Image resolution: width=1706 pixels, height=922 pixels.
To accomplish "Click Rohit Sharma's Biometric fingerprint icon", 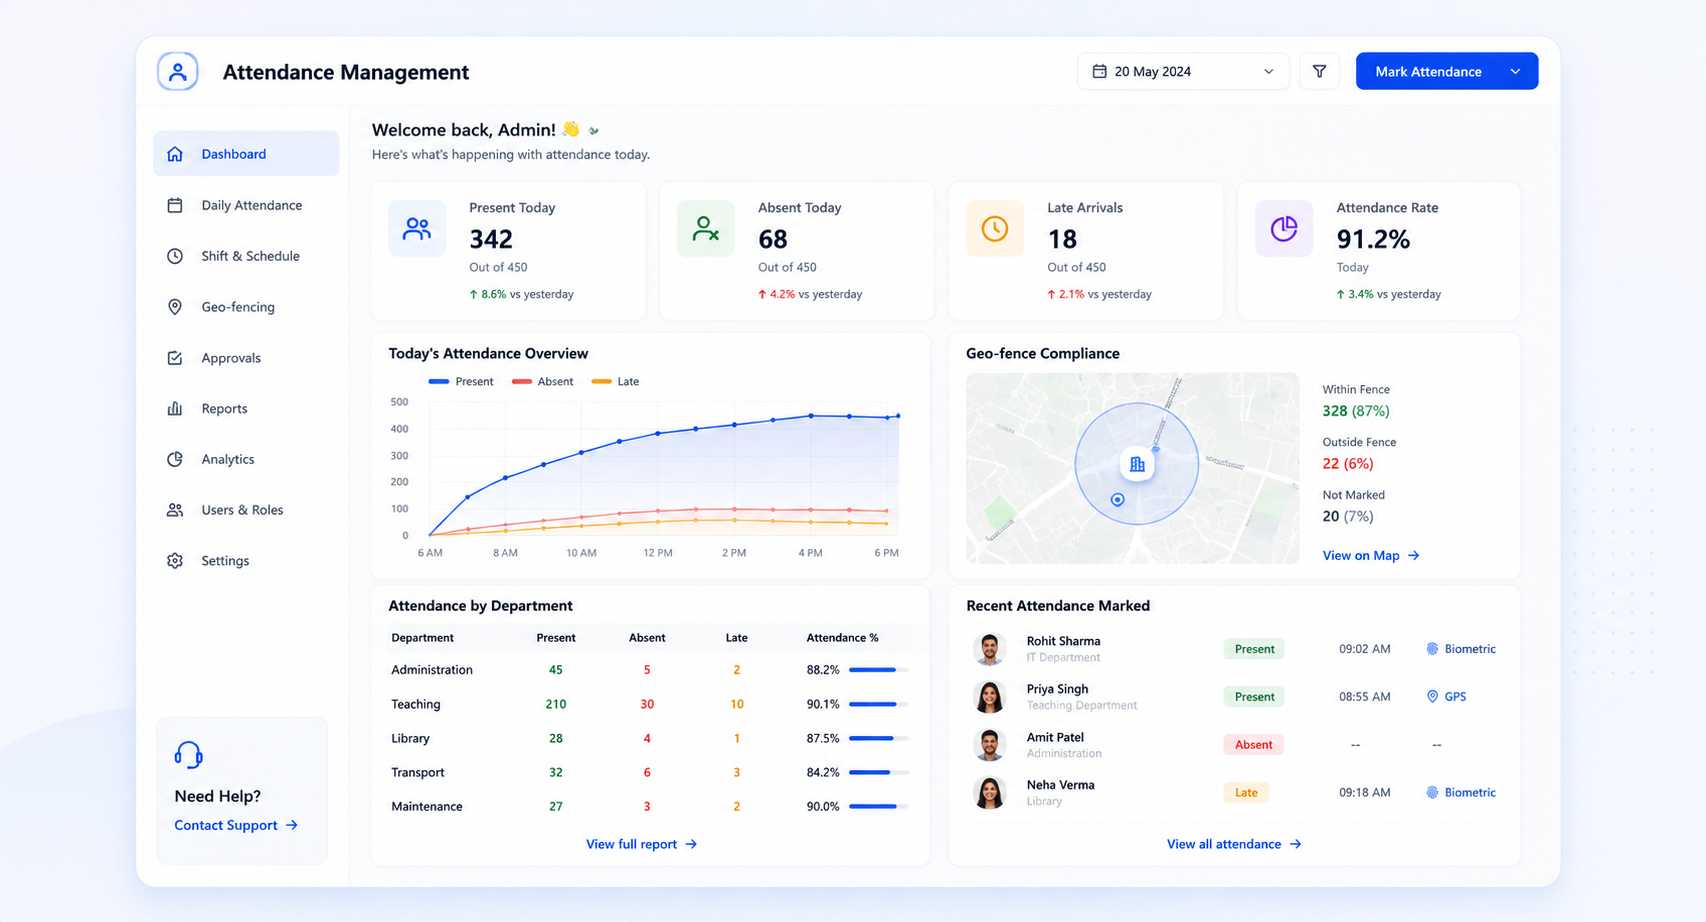I will click(x=1432, y=649).
